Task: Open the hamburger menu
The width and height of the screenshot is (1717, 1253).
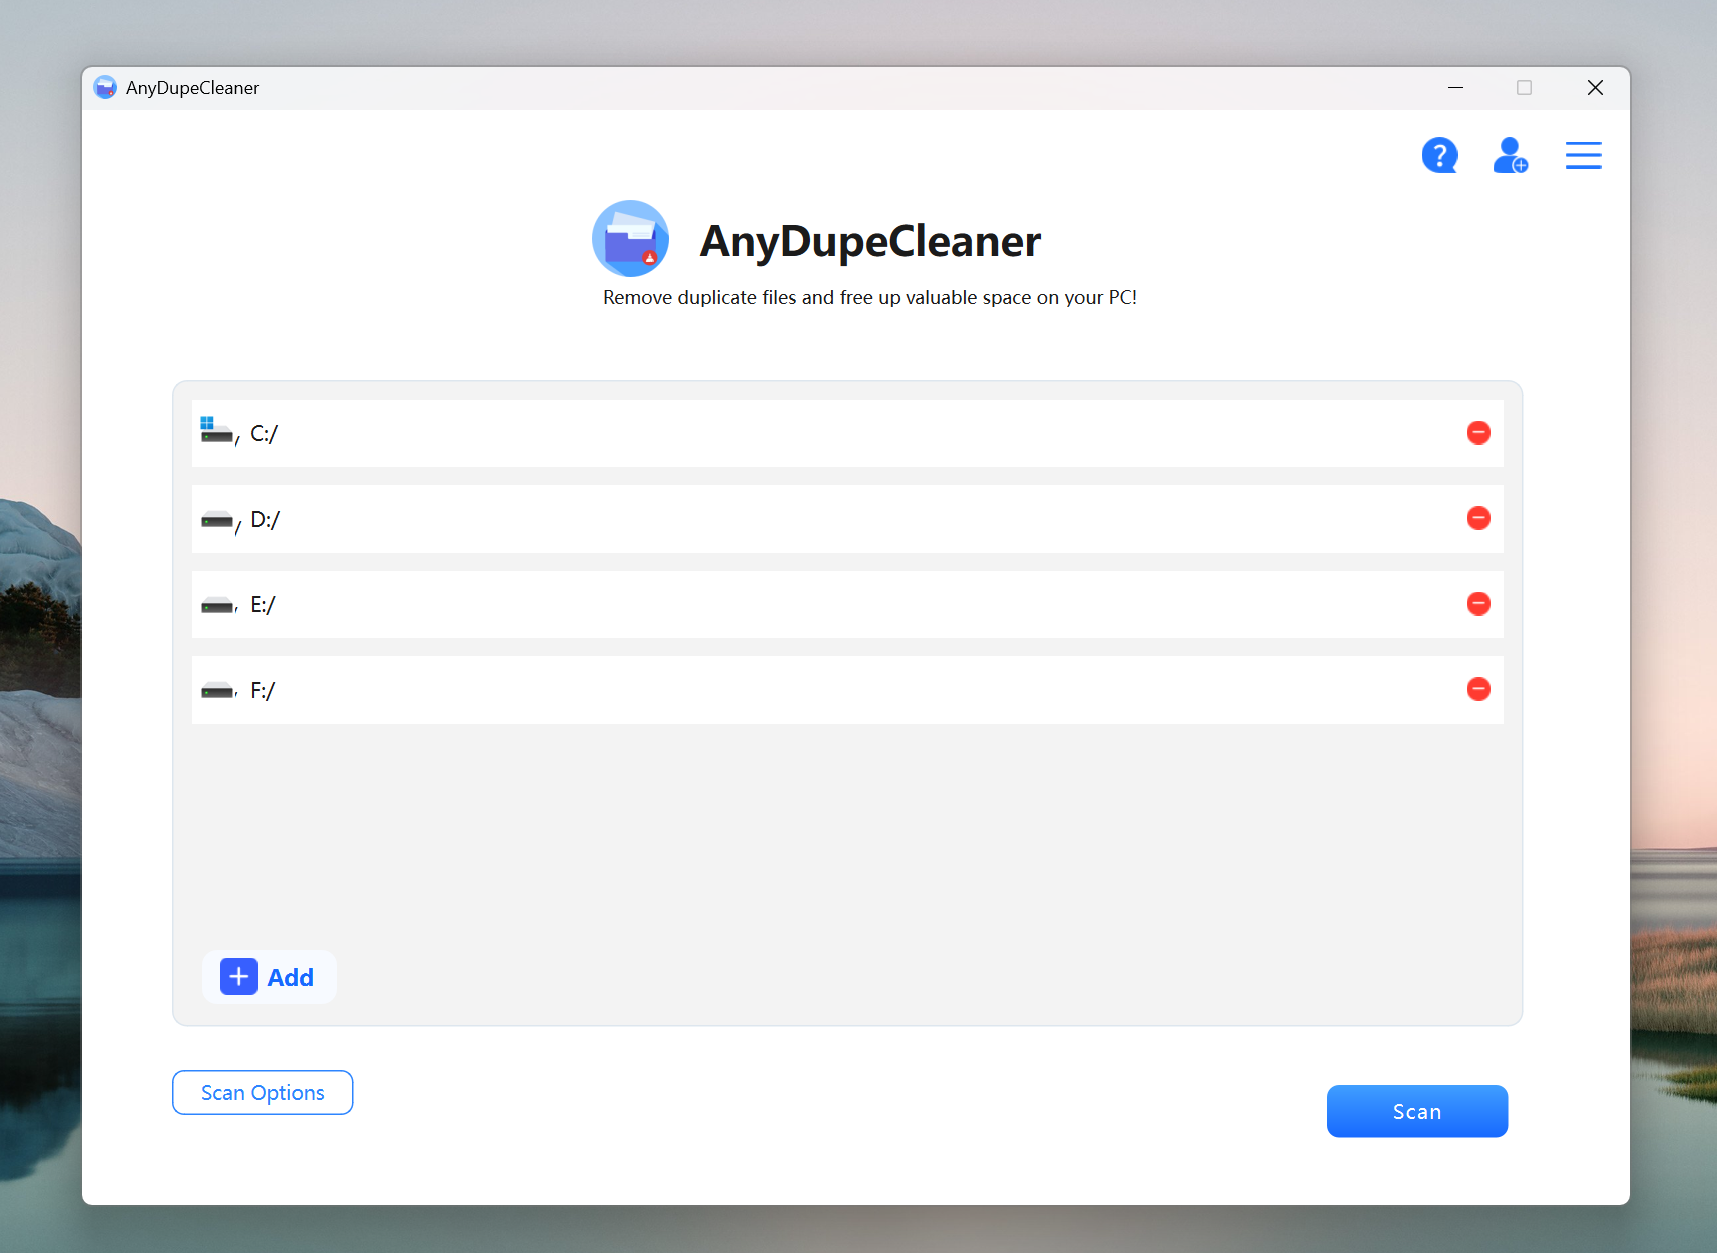Action: tap(1583, 155)
